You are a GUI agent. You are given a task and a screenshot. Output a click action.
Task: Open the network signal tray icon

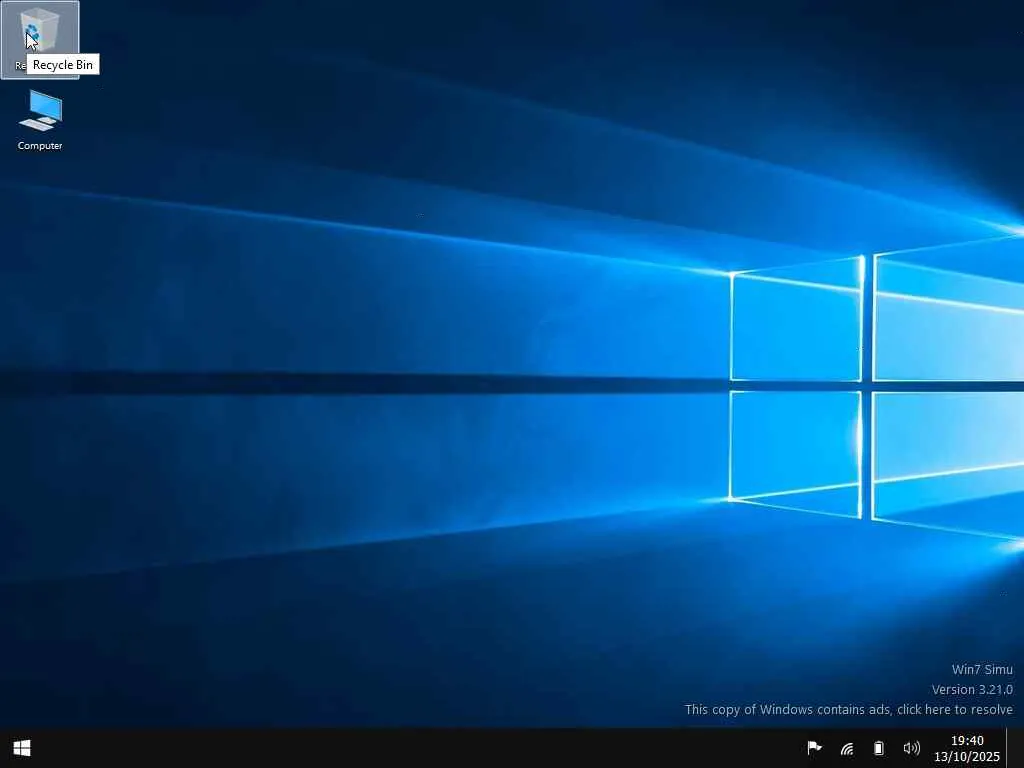(847, 748)
